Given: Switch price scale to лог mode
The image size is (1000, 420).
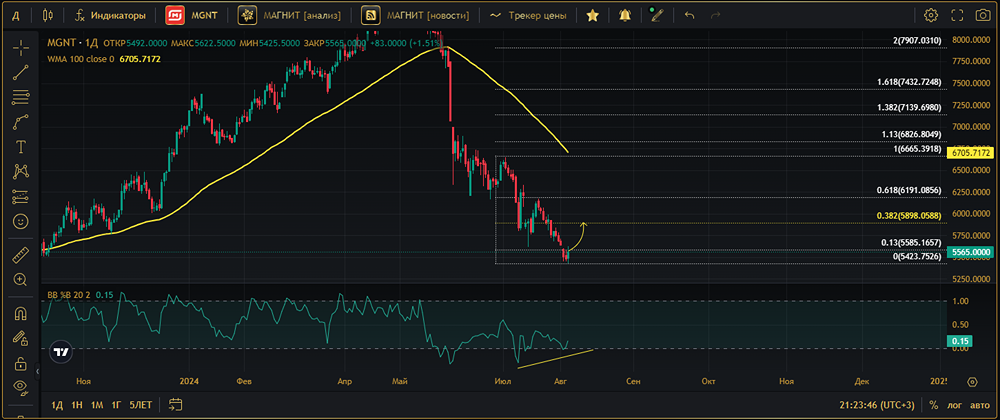Looking at the screenshot, I should pos(955,405).
